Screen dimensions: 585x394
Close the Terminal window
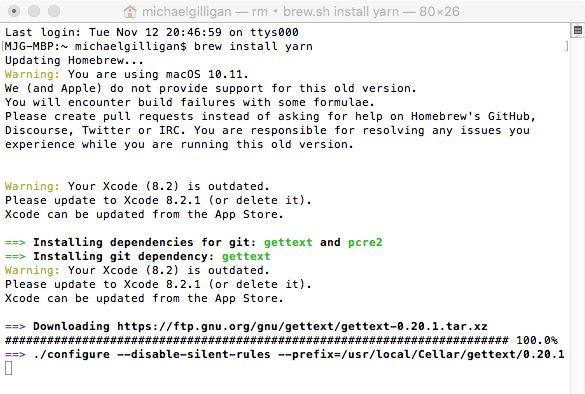tap(14, 11)
